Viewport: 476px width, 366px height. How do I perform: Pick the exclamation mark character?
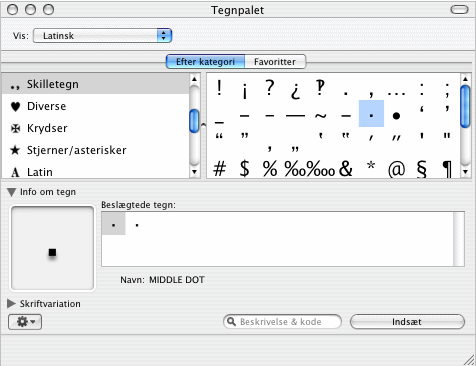tap(219, 88)
